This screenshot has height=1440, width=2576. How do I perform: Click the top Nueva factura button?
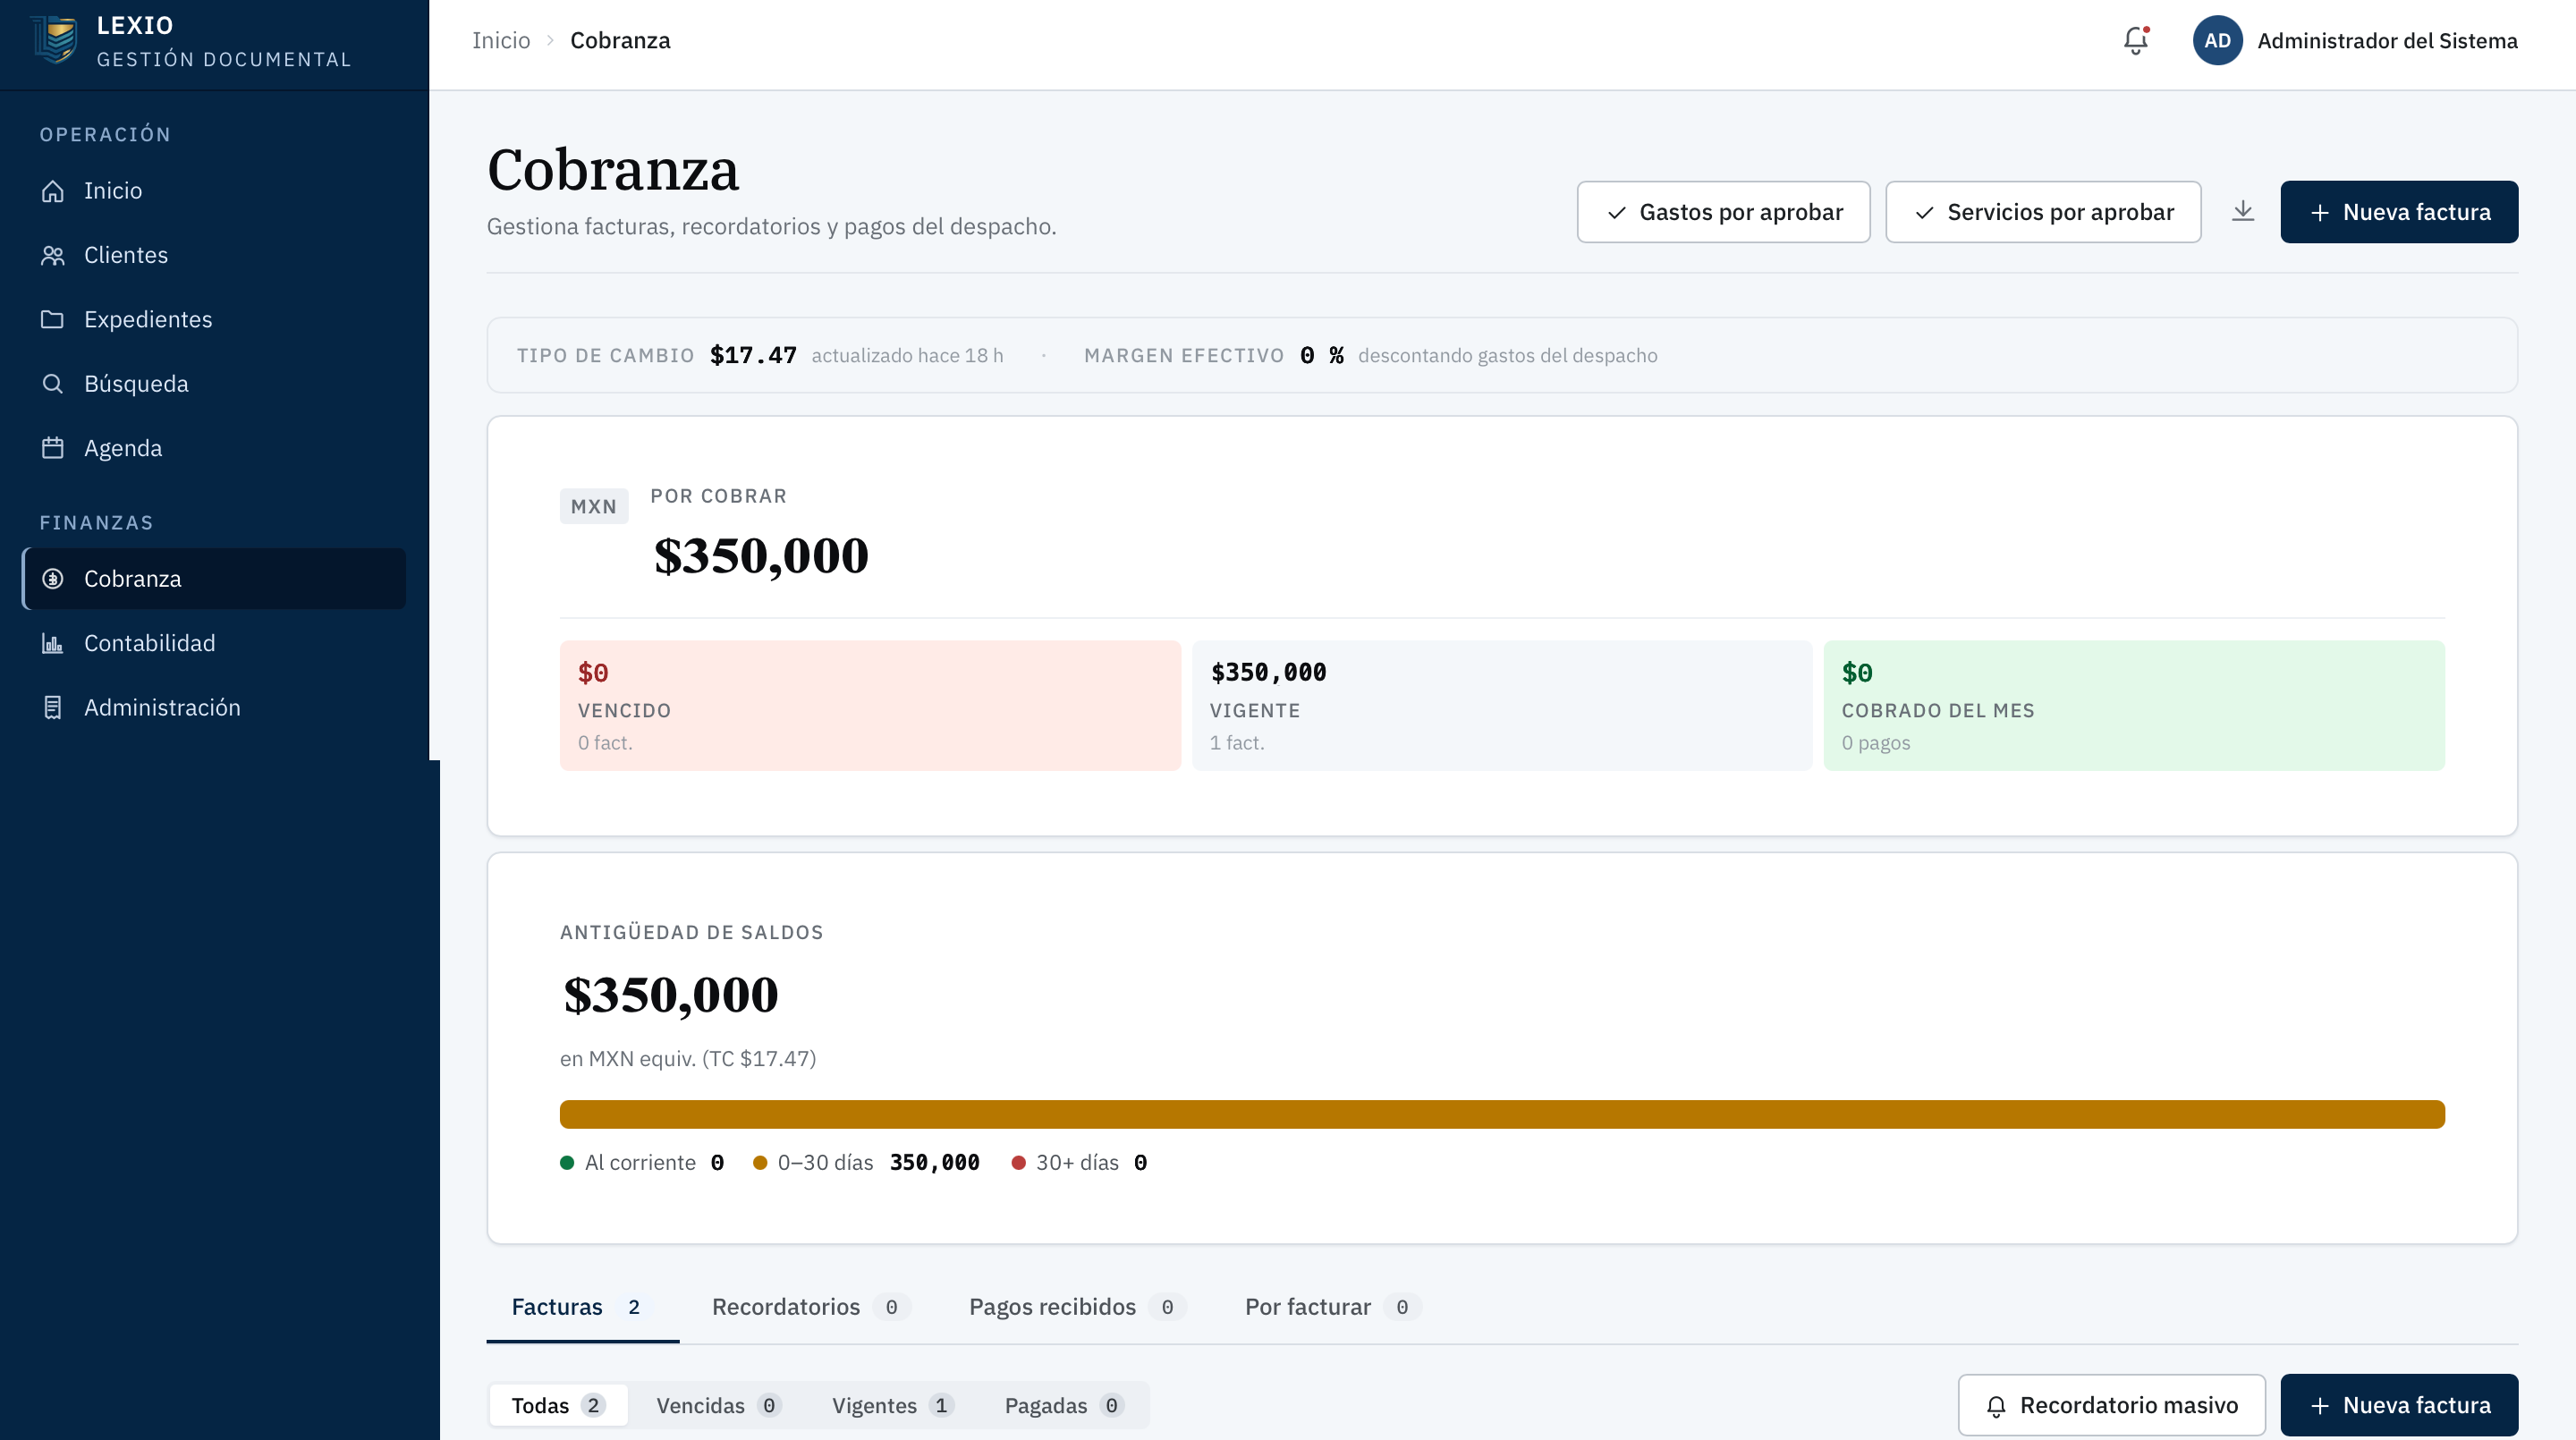pyautogui.click(x=2399, y=212)
